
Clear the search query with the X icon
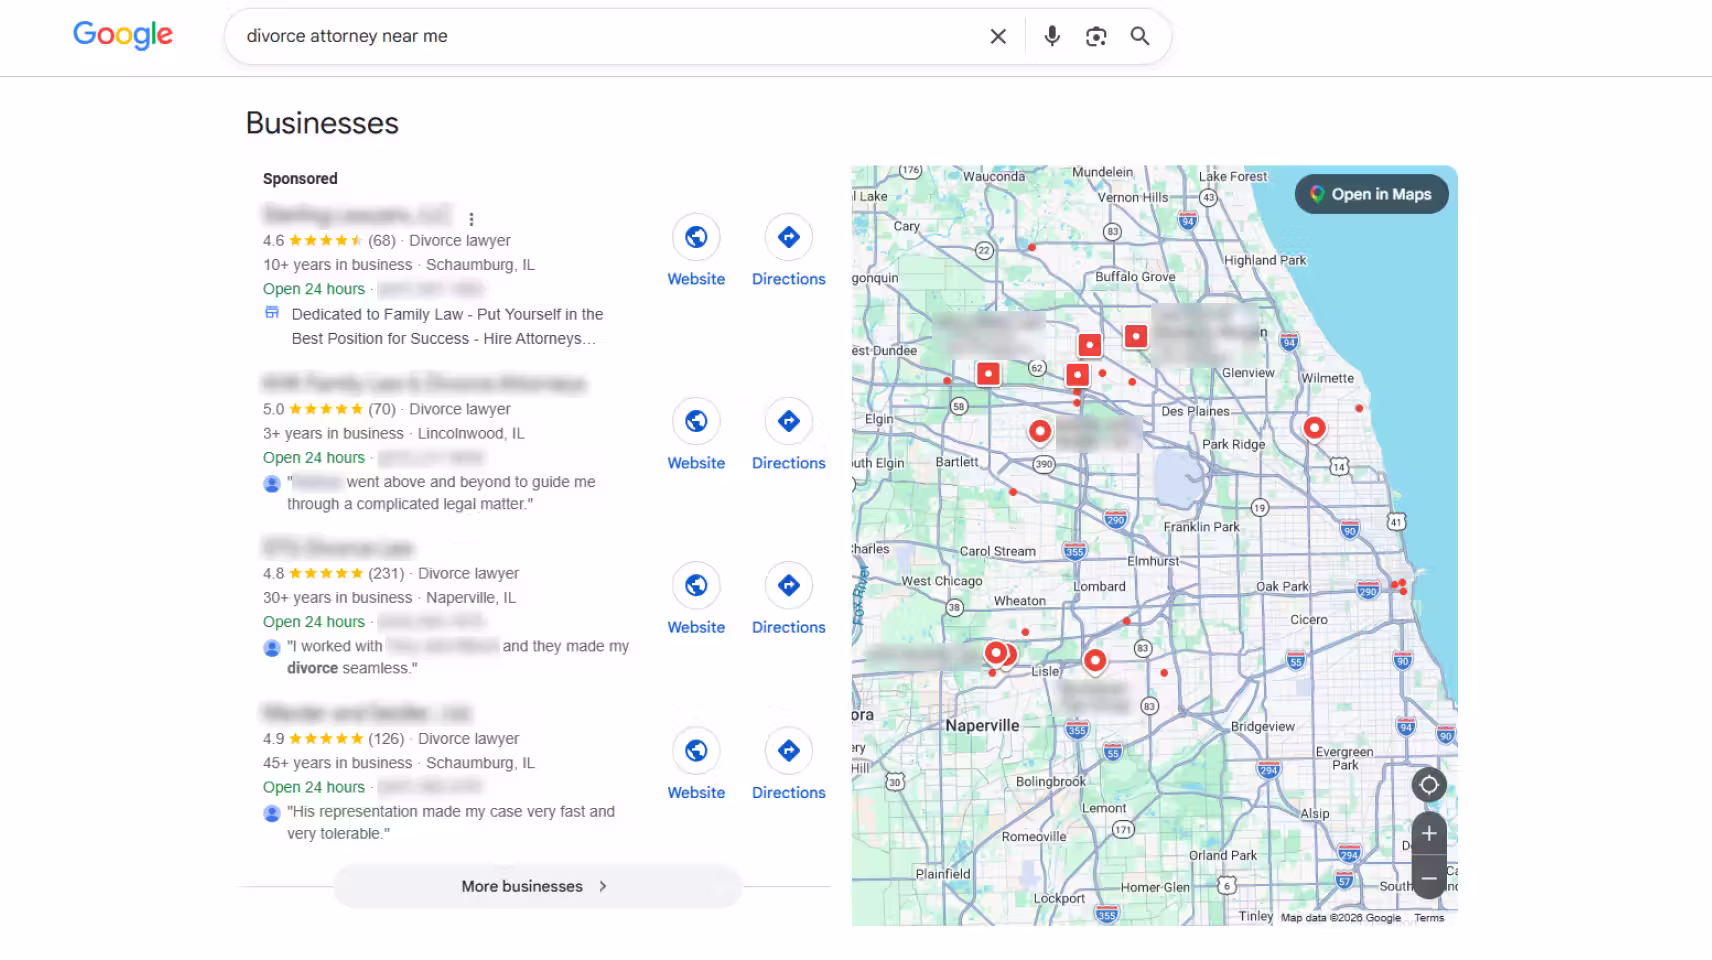(x=998, y=37)
